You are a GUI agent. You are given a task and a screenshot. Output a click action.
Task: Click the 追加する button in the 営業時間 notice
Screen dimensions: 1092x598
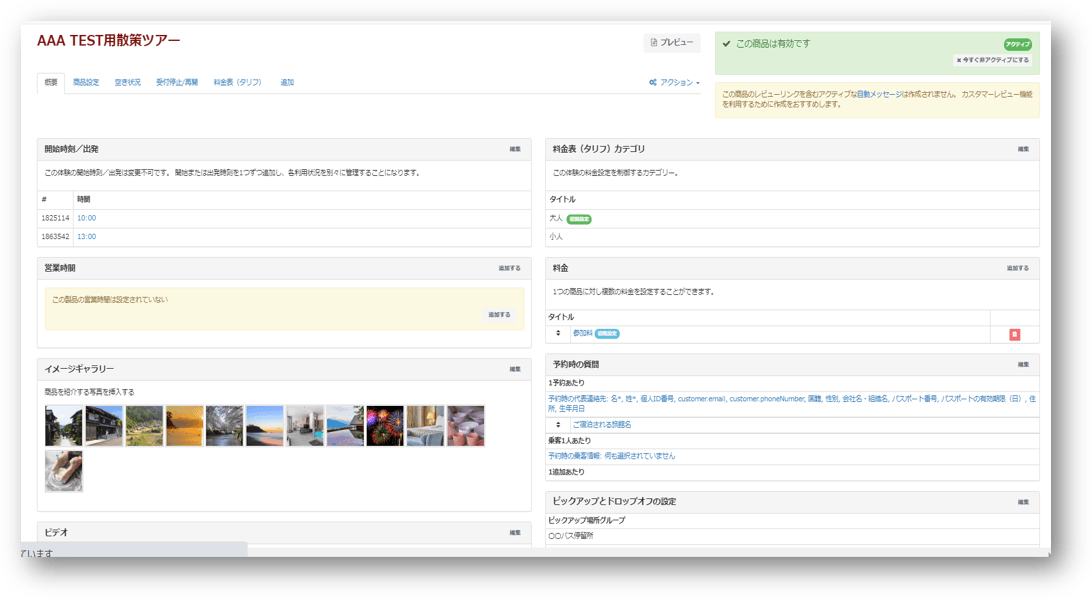click(499, 315)
